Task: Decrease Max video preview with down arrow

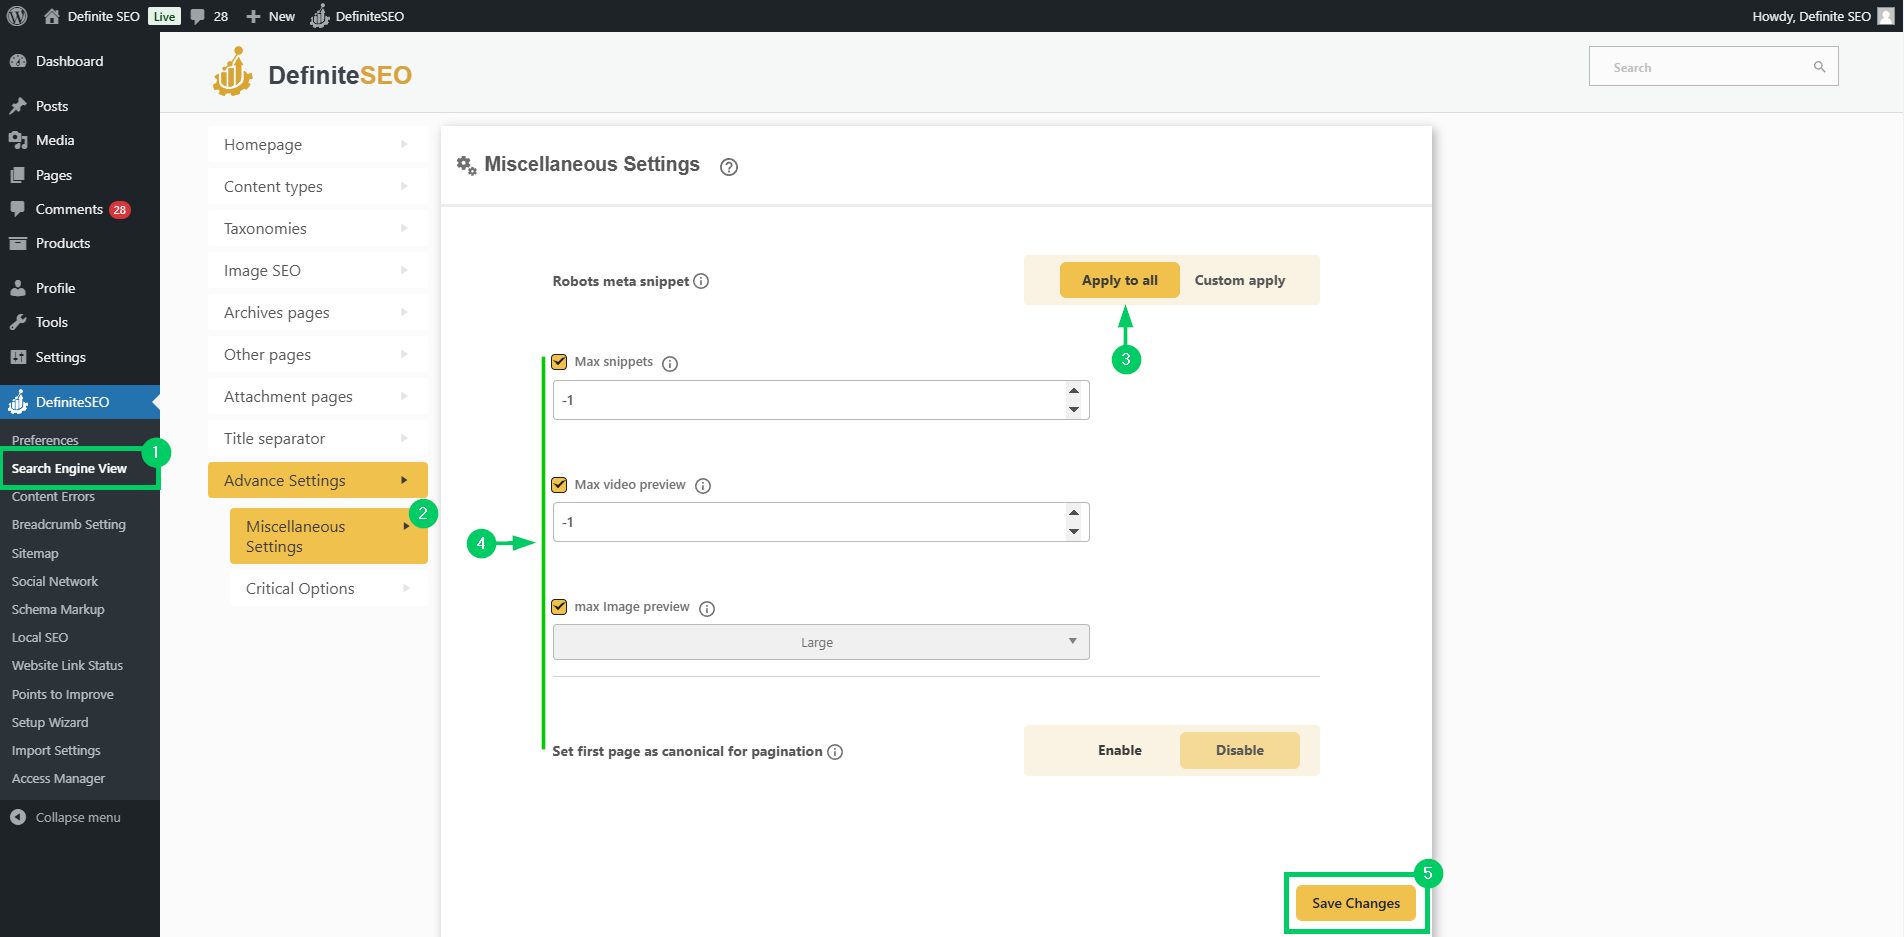Action: pos(1074,531)
